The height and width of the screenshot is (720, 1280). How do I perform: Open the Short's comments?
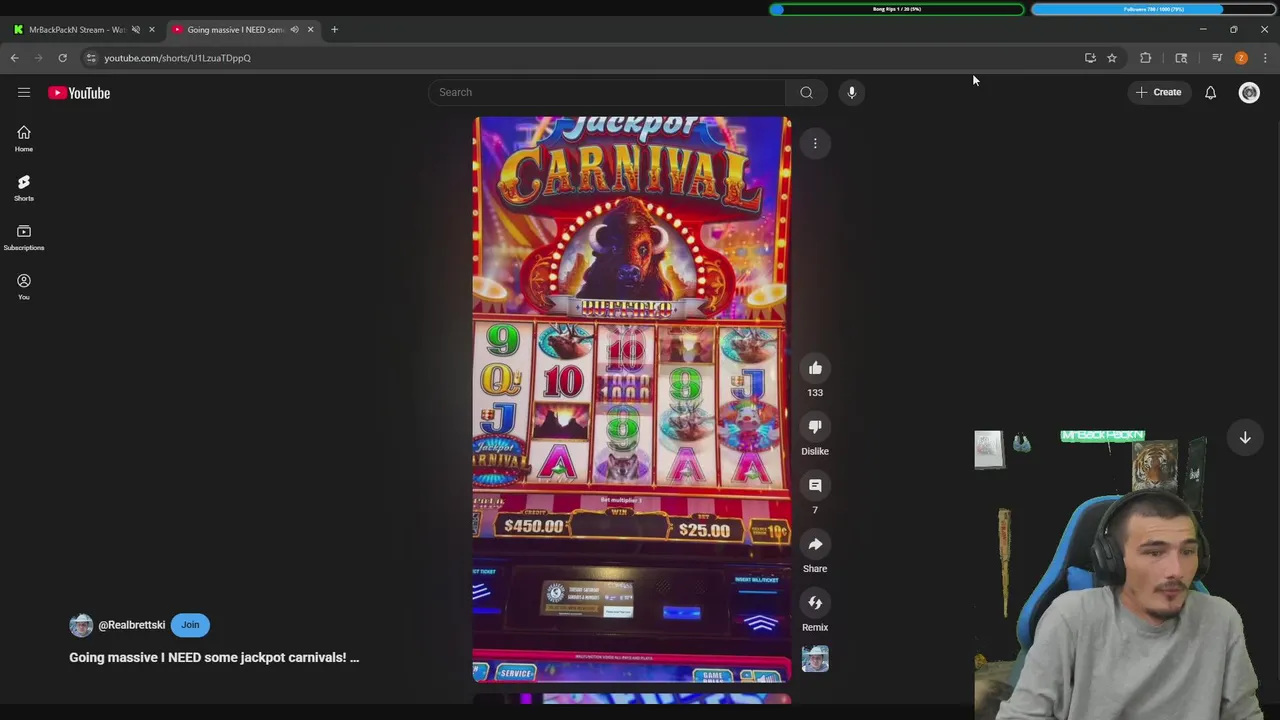pyautogui.click(x=815, y=485)
